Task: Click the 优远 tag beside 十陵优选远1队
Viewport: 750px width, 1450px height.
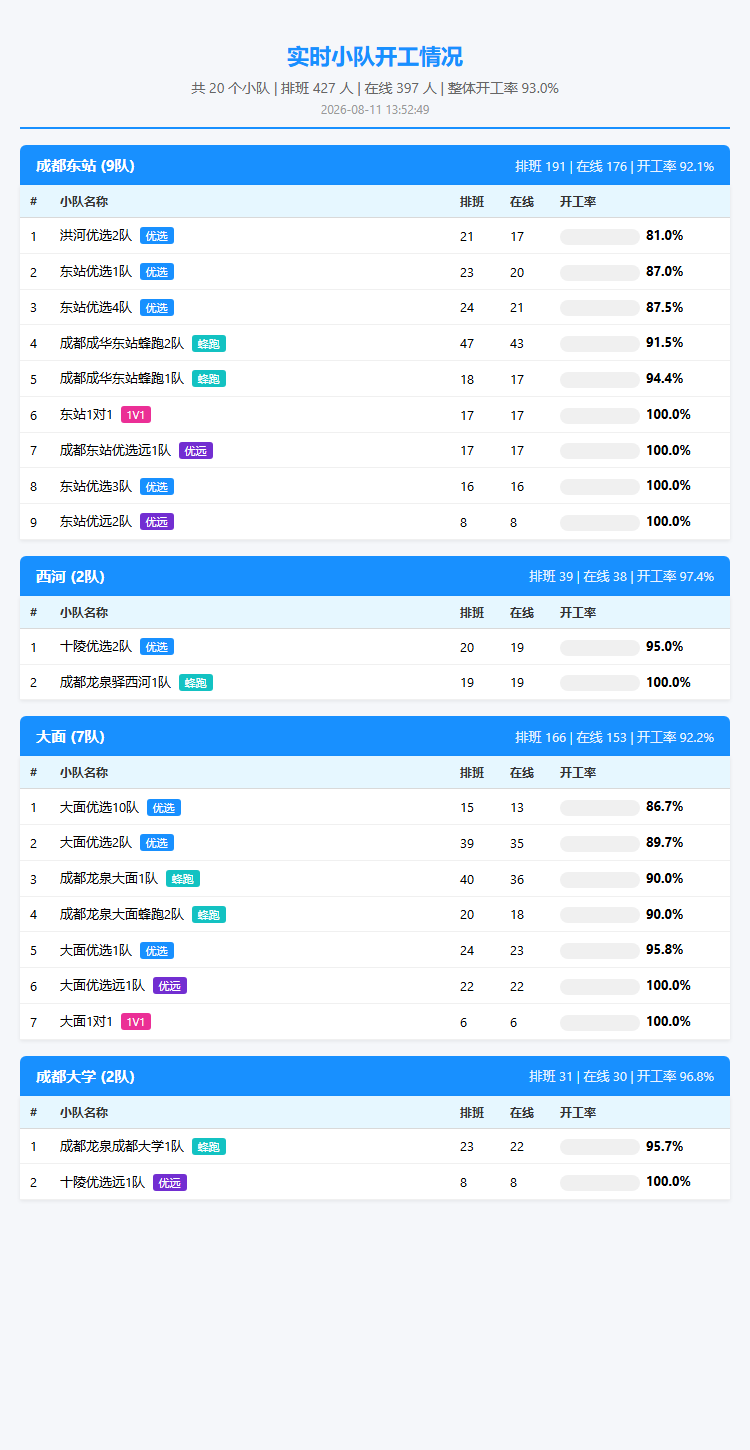Action: pyautogui.click(x=170, y=1183)
